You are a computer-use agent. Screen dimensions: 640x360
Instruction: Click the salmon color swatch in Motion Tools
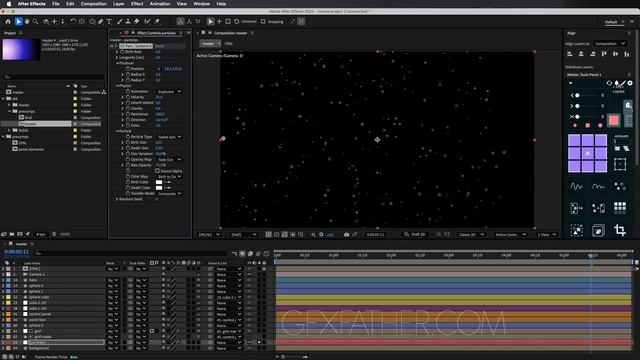(x=613, y=120)
